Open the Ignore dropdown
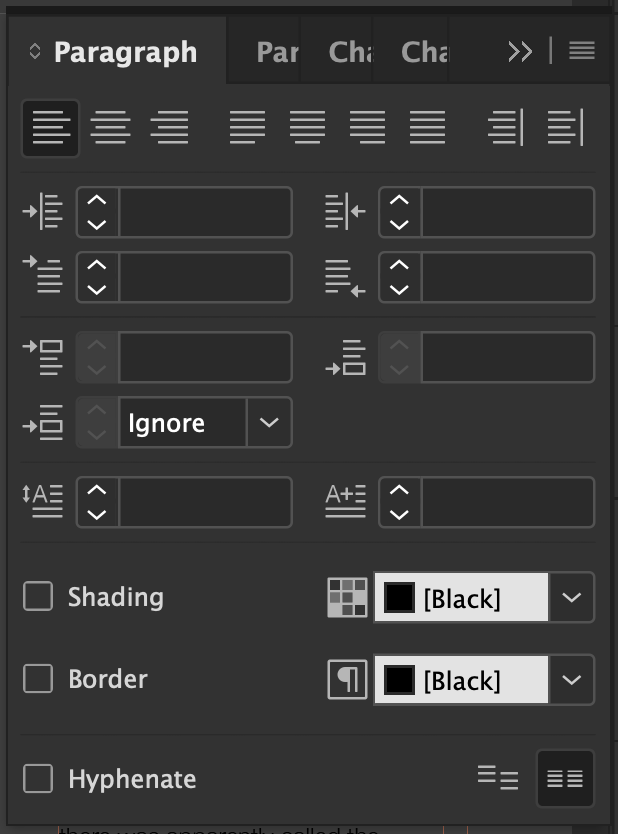The width and height of the screenshot is (618, 834). (x=268, y=422)
